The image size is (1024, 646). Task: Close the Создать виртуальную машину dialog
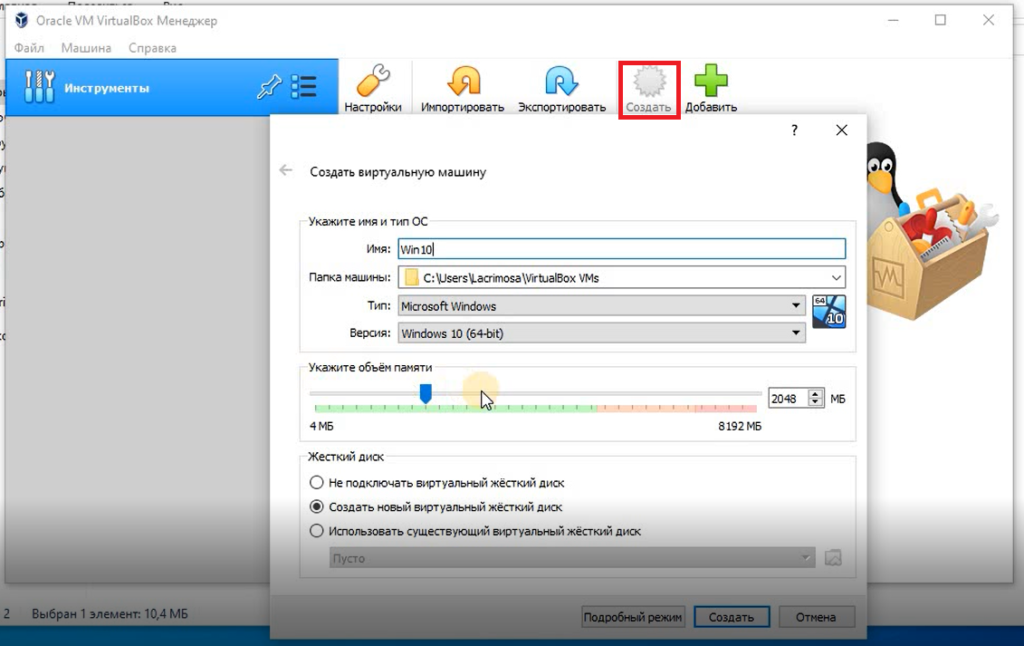click(842, 130)
